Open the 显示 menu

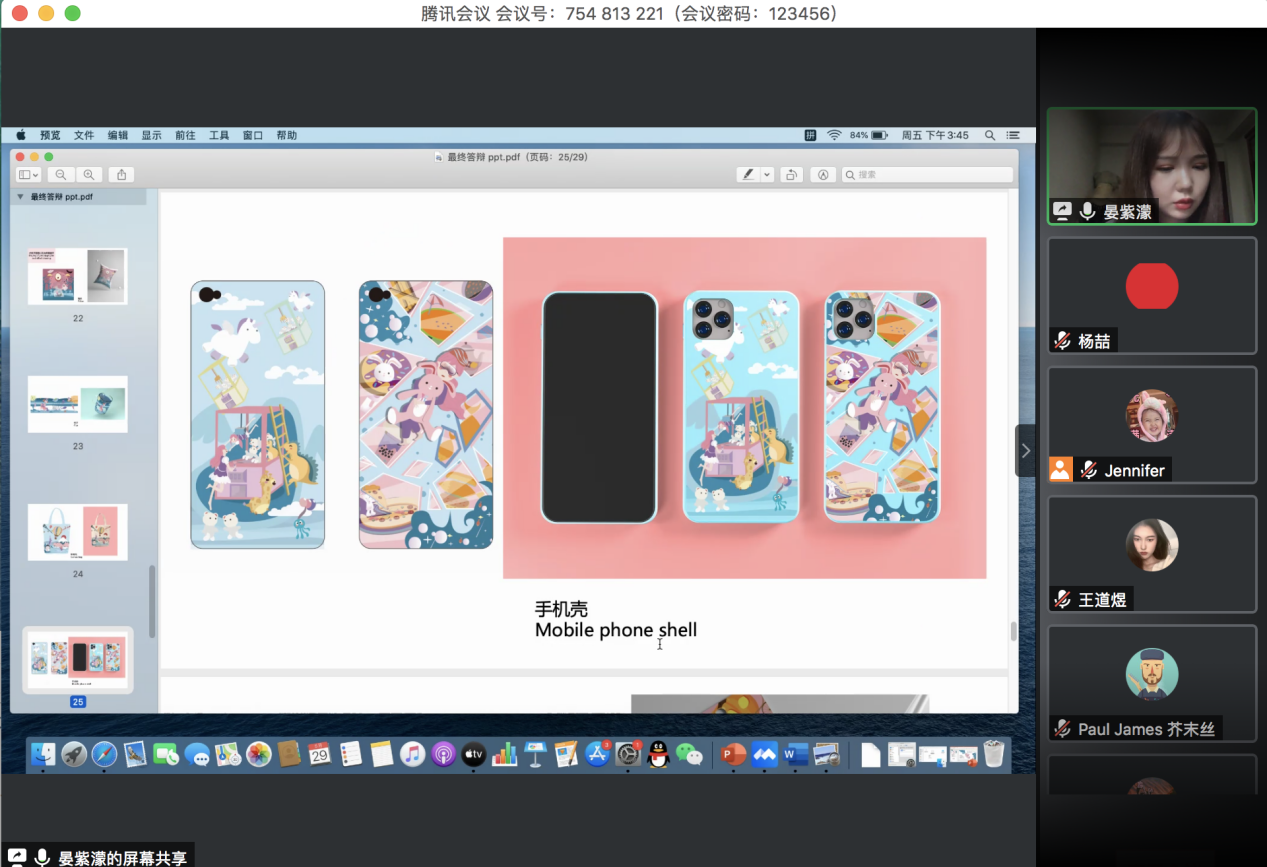click(x=151, y=135)
